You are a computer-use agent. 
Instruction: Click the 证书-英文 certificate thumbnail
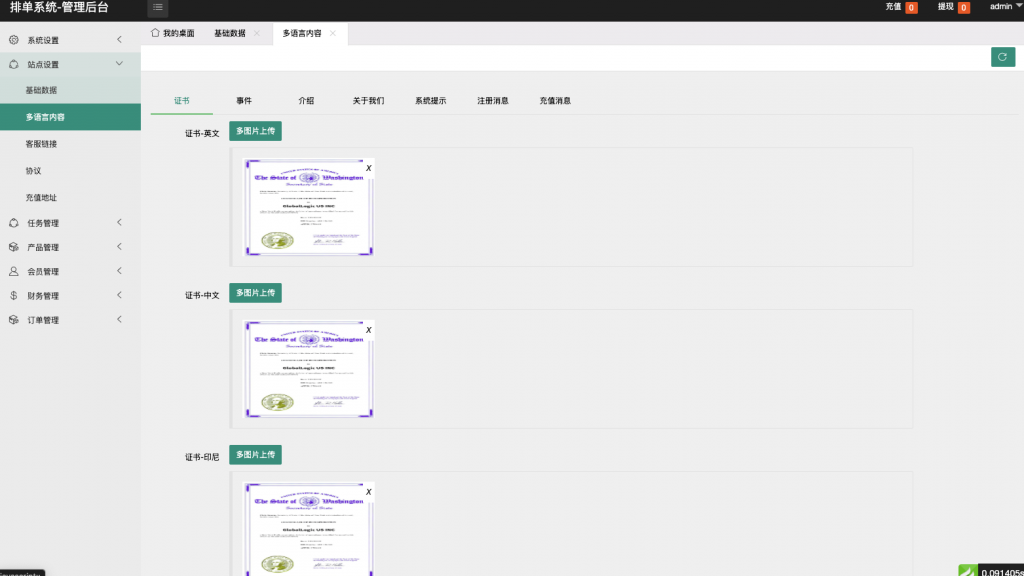click(308, 207)
